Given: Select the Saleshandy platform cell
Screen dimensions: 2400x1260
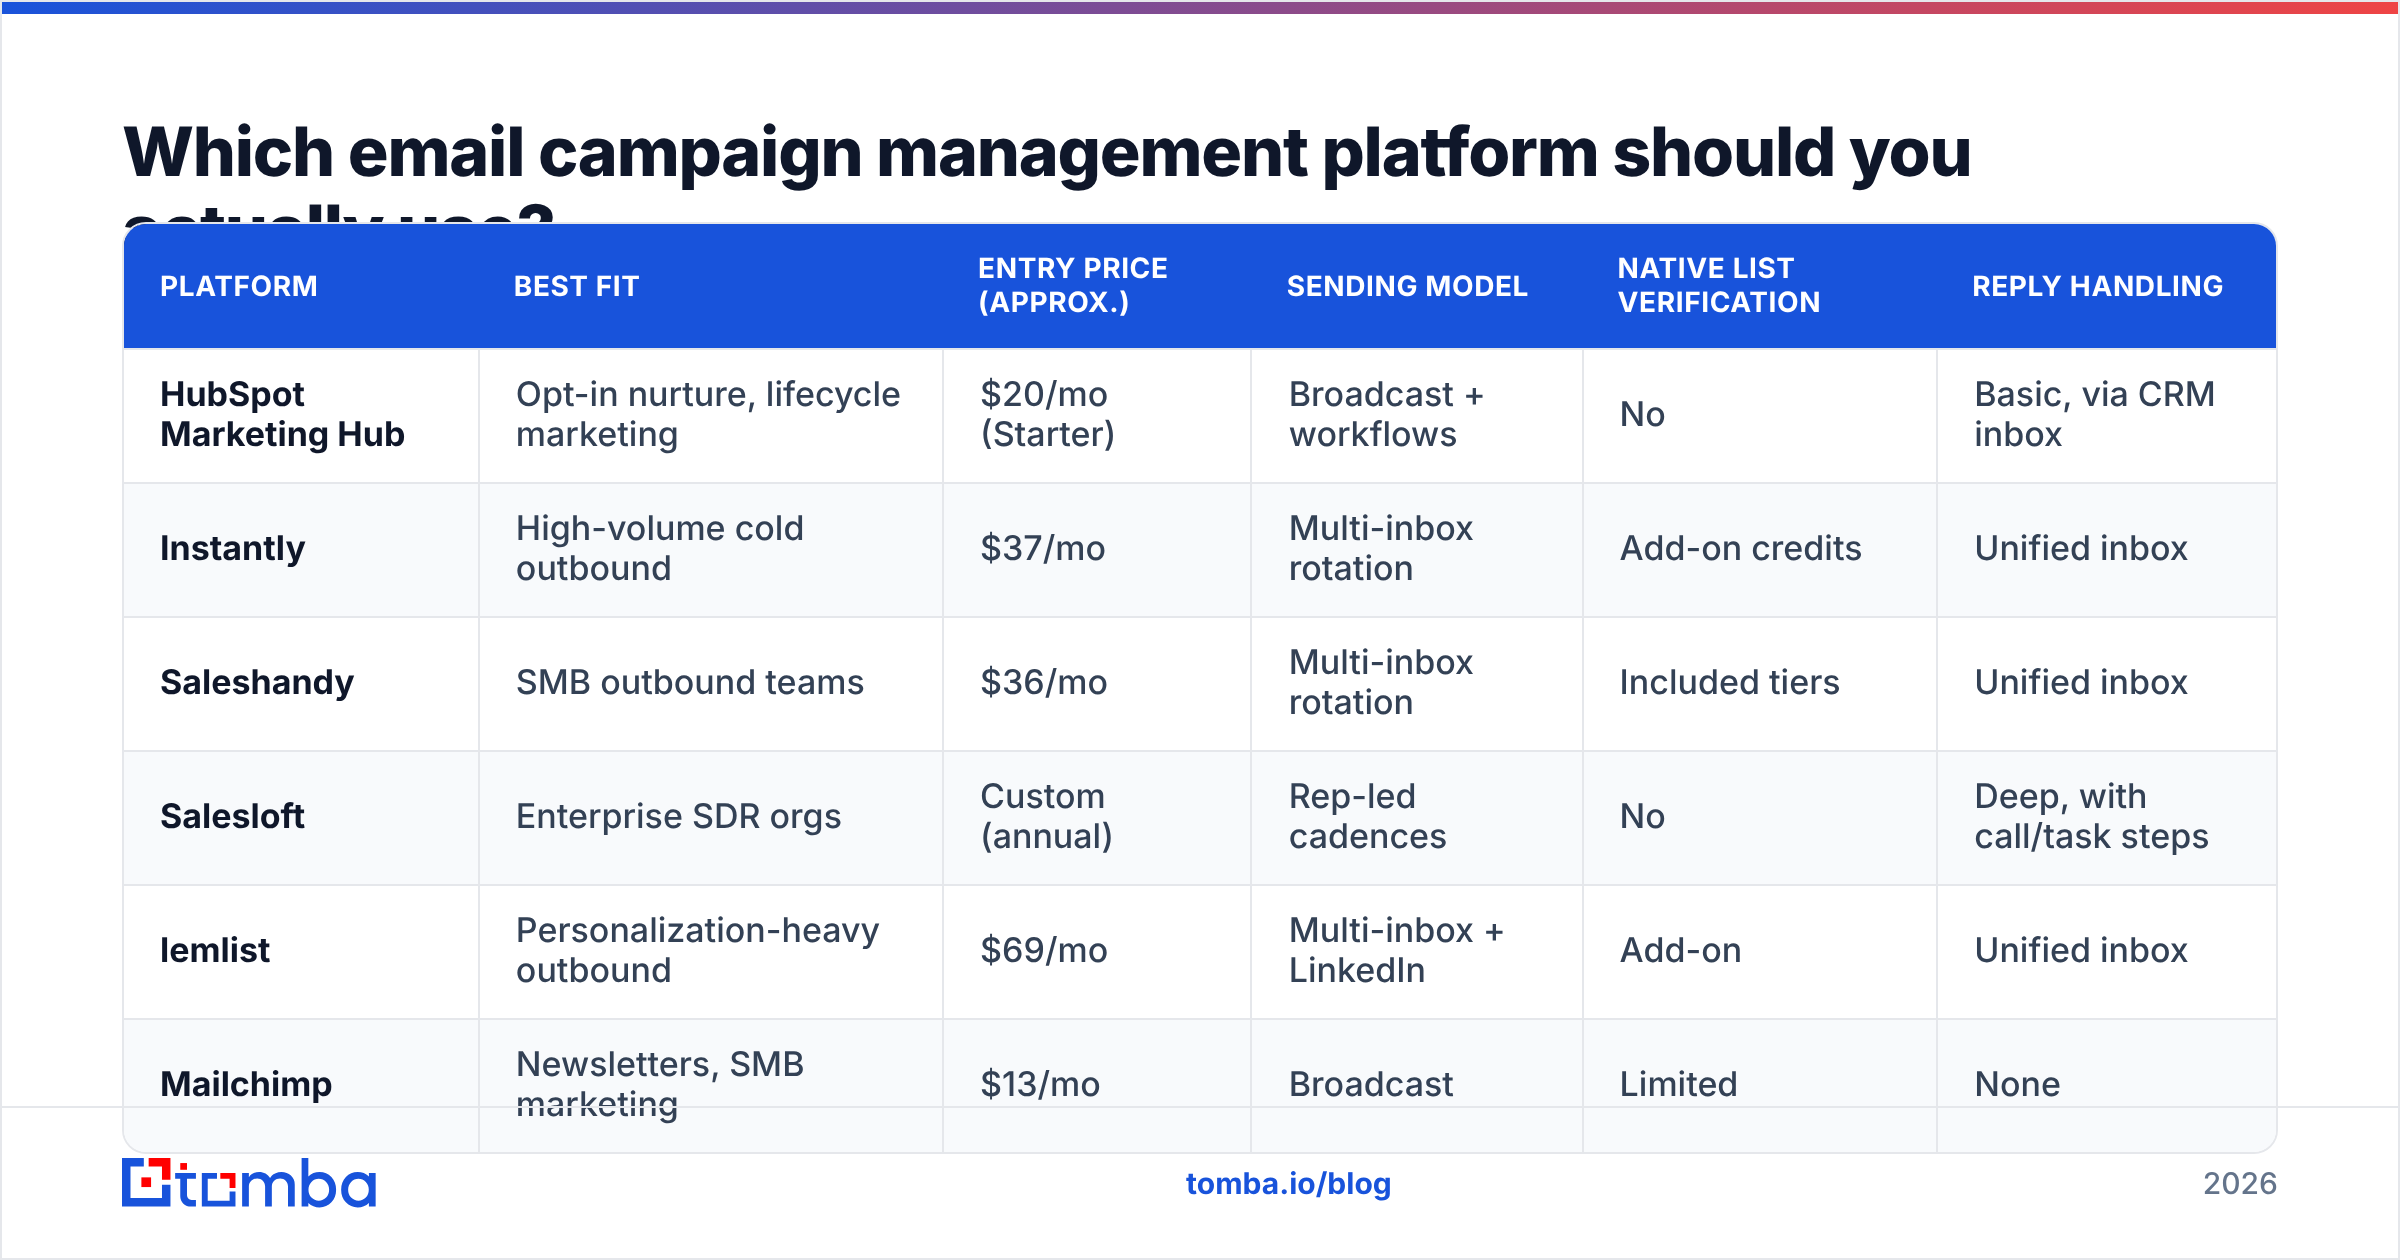Looking at the screenshot, I should 301,683.
